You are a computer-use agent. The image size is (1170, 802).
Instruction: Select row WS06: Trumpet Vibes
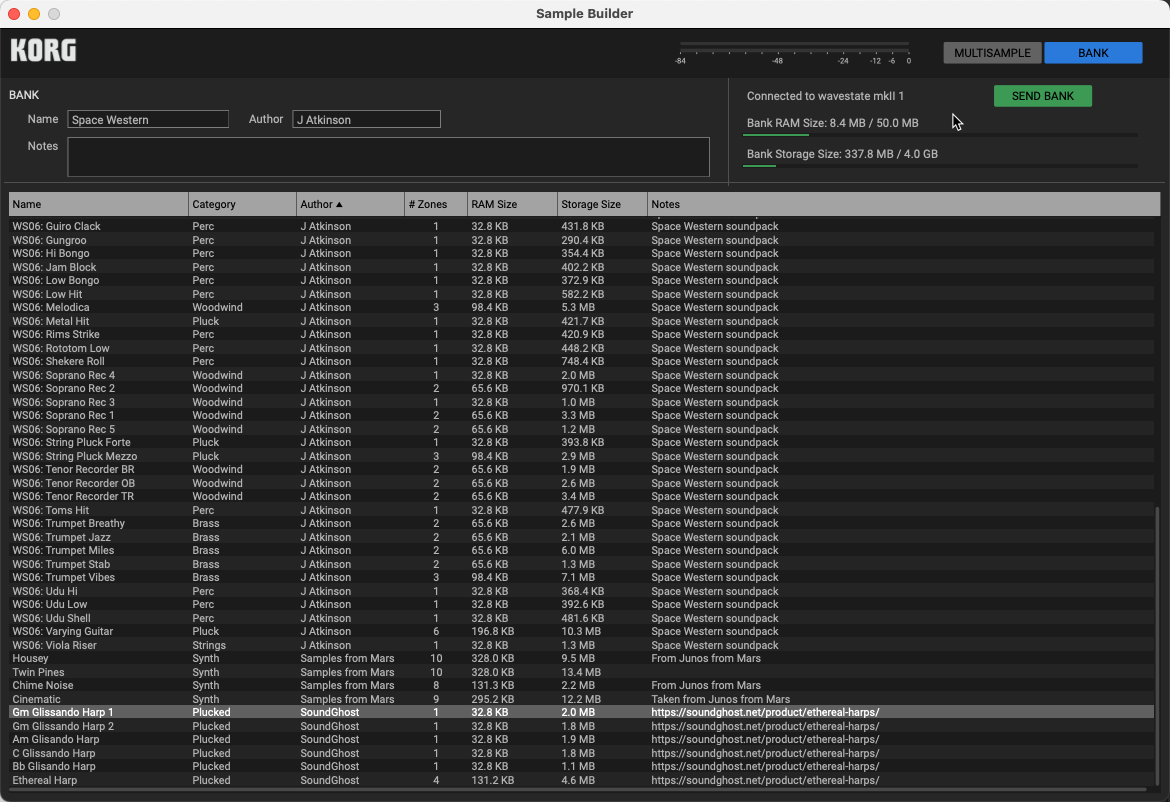pos(581,577)
